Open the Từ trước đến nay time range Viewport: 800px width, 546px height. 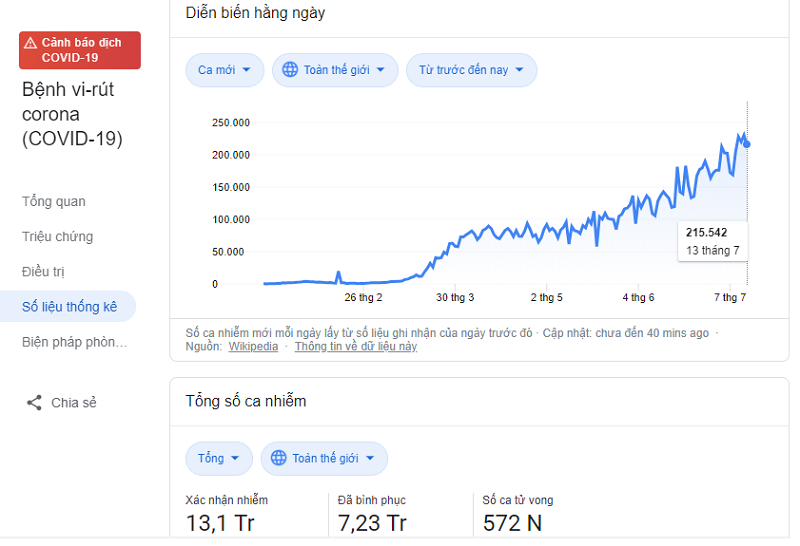click(471, 70)
